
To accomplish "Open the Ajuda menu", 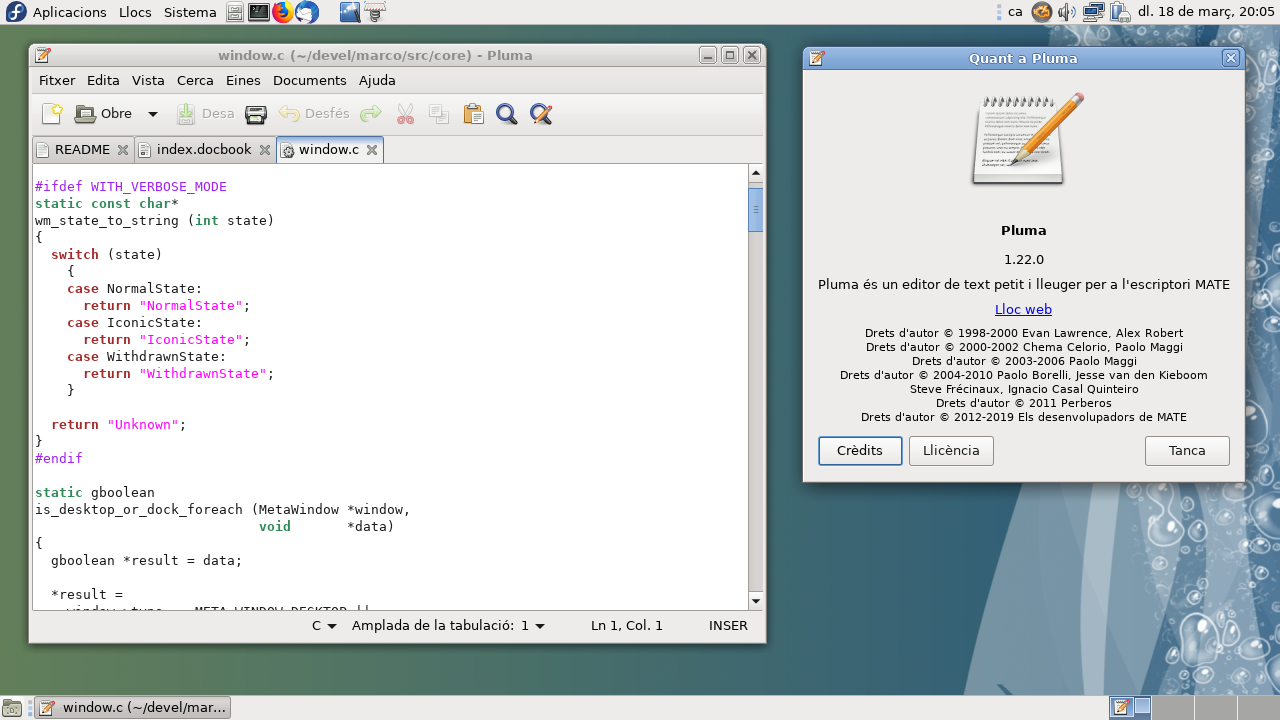I will tap(377, 80).
